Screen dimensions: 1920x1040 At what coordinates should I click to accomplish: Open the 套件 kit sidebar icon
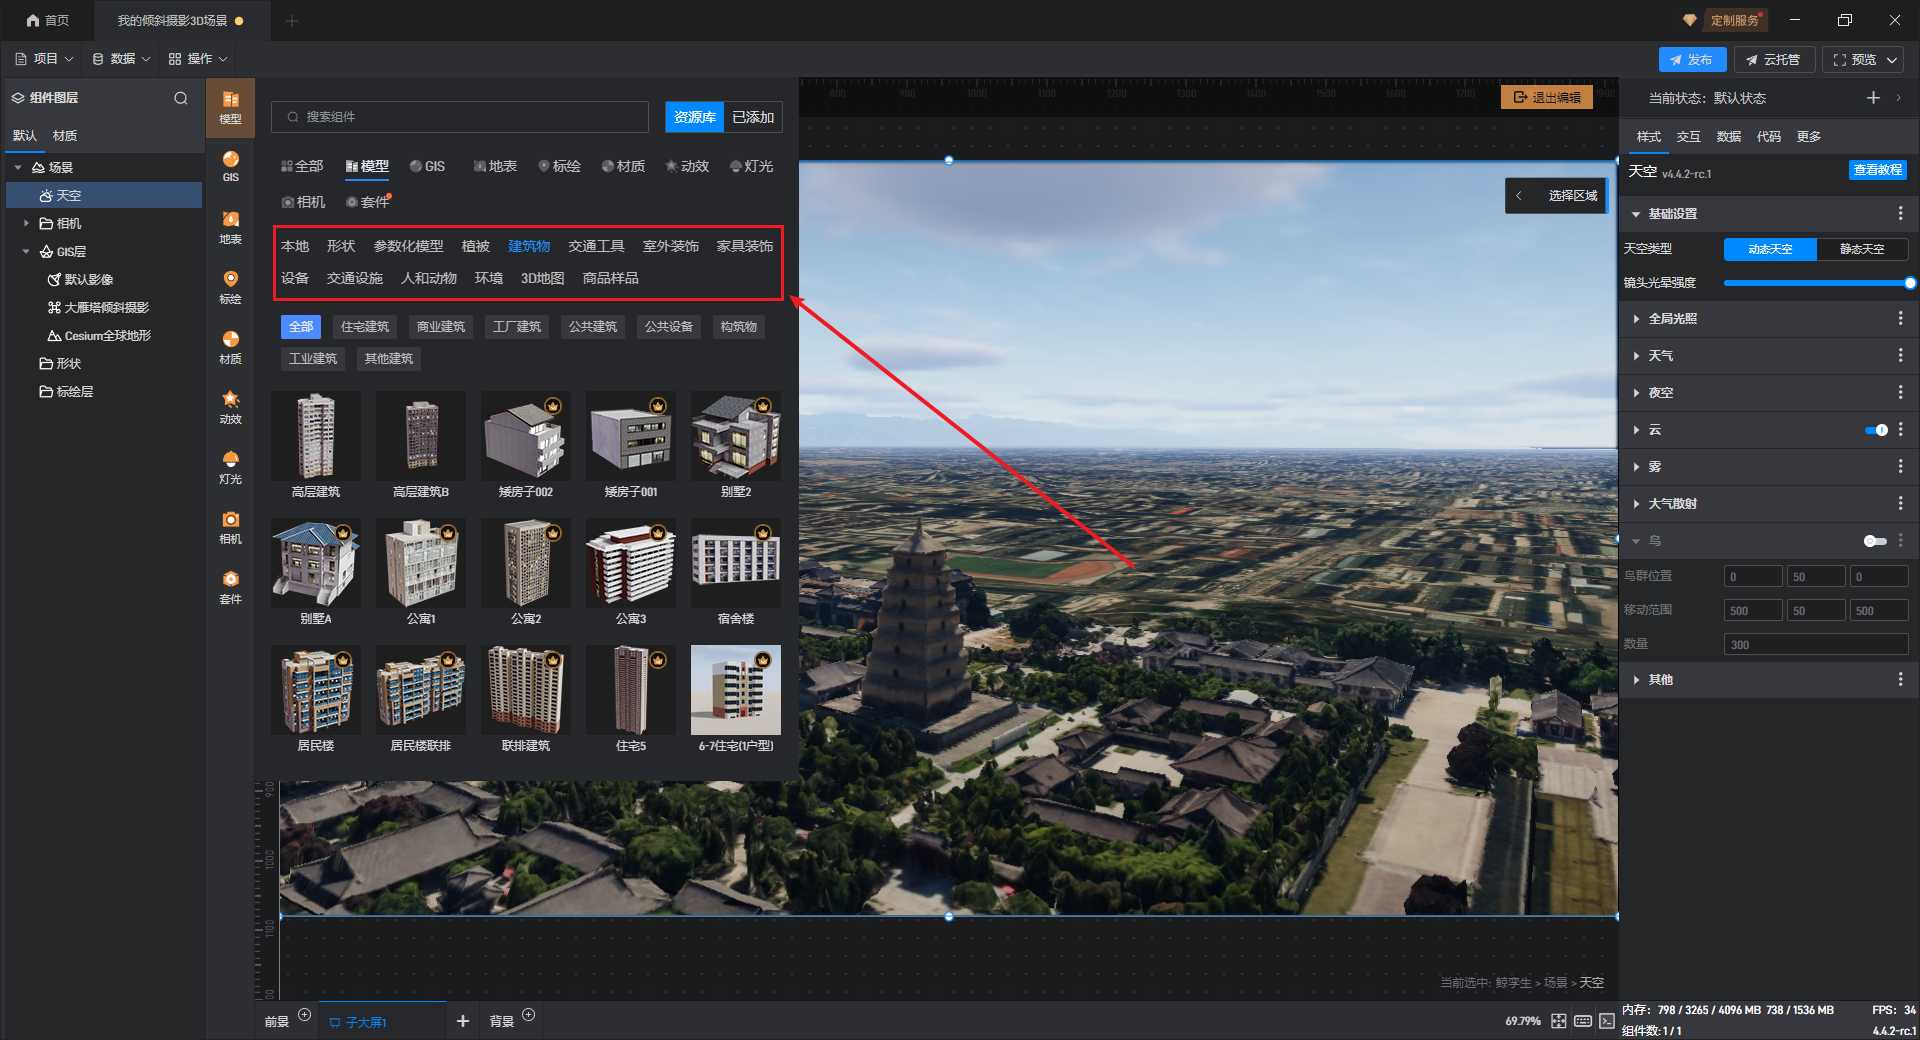230,586
